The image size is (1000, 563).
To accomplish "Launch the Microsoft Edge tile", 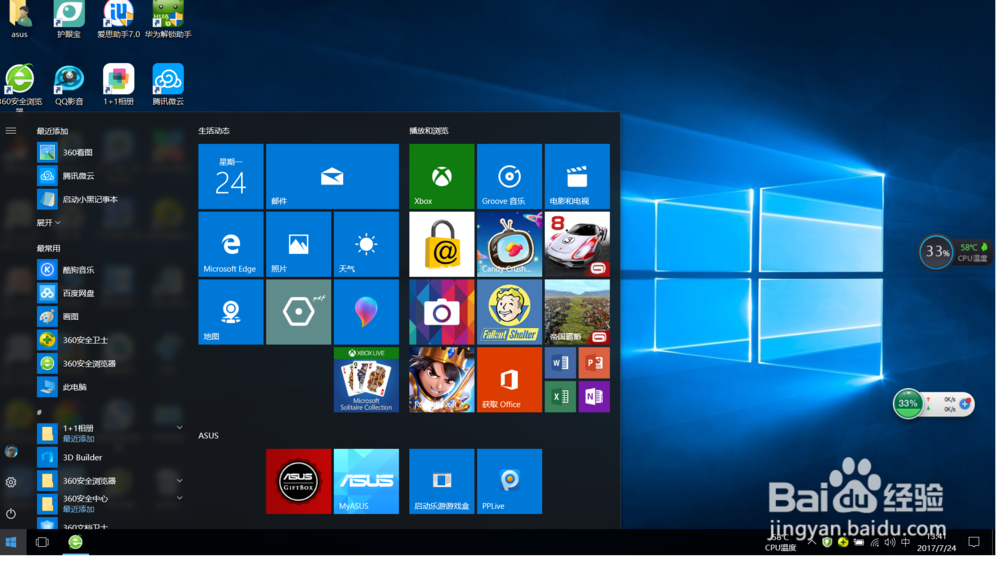I will 232,245.
